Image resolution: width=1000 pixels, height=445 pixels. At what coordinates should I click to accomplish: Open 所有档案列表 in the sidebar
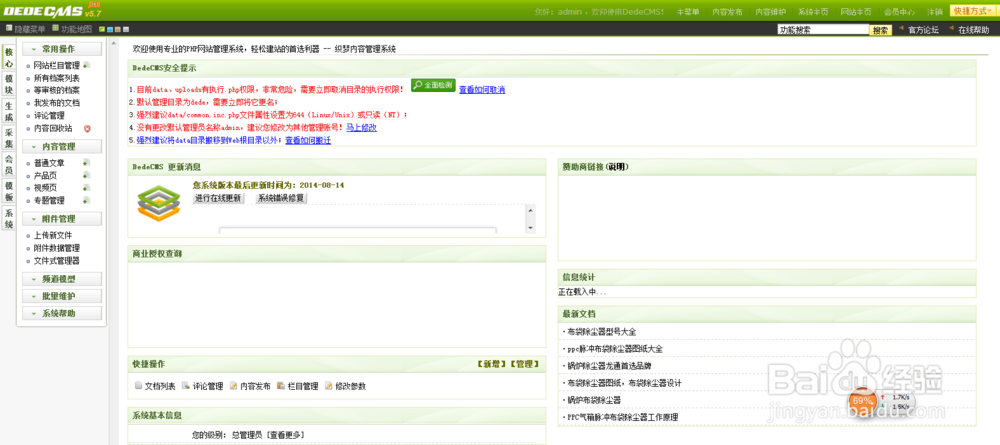pyautogui.click(x=57, y=78)
